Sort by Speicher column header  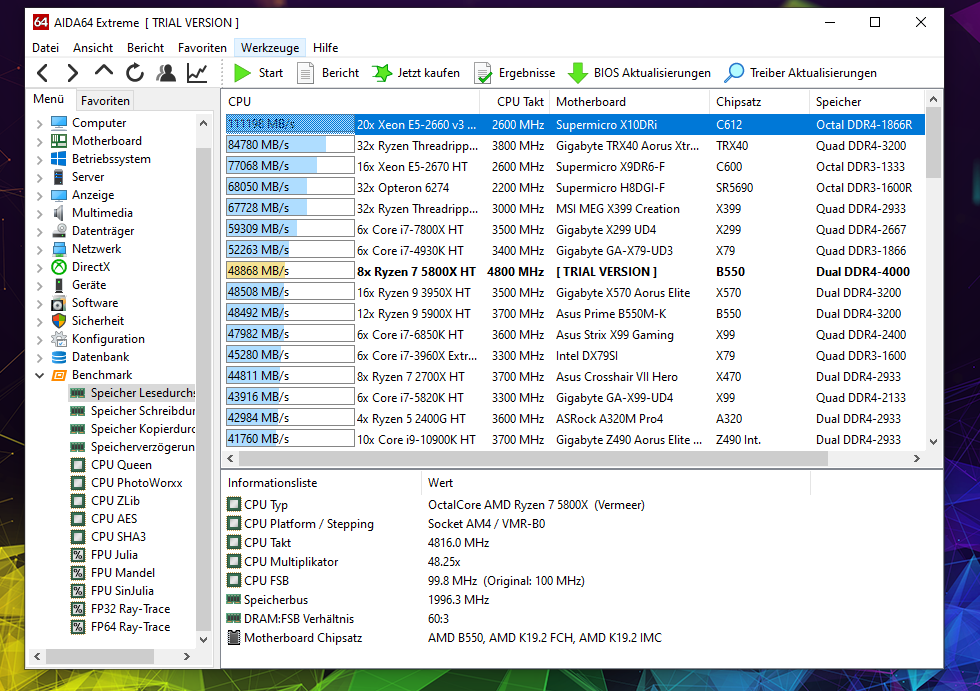click(x=866, y=102)
